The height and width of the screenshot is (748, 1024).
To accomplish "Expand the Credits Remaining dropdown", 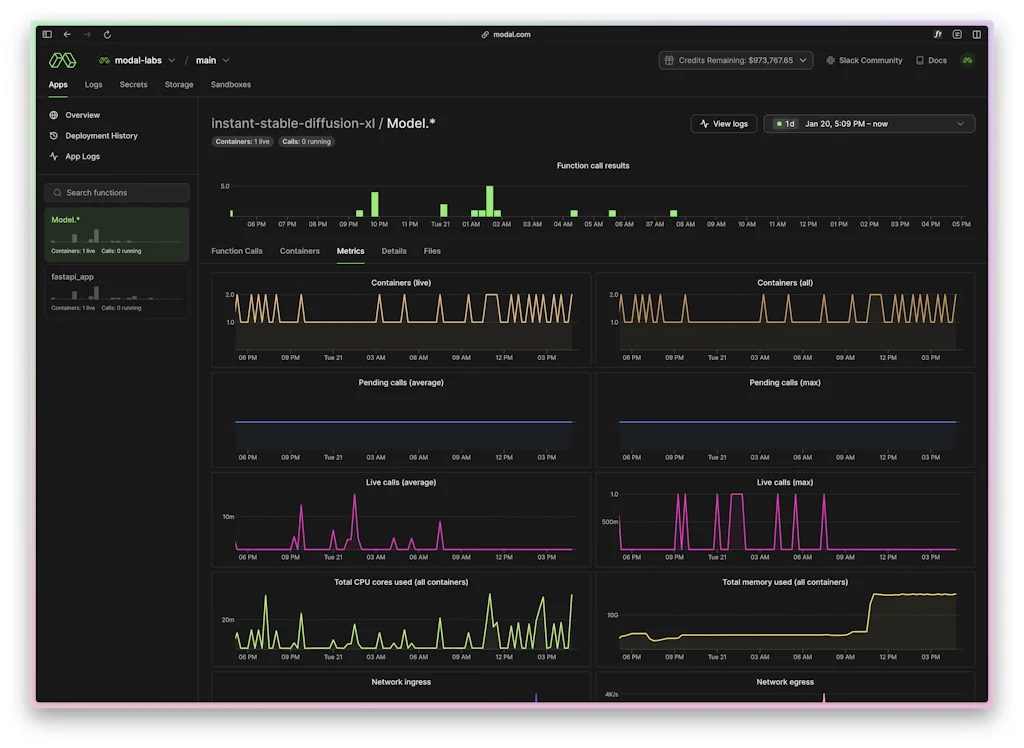I will coord(803,59).
